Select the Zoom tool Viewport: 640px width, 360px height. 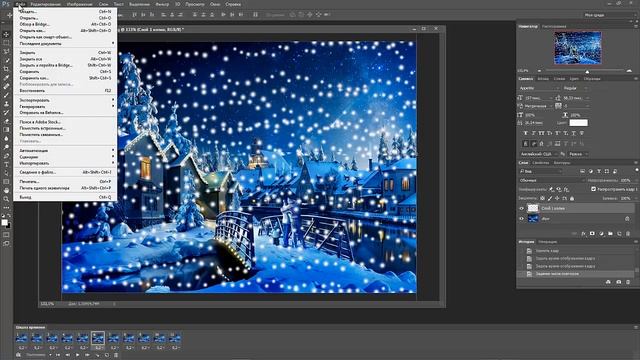(x=6, y=199)
